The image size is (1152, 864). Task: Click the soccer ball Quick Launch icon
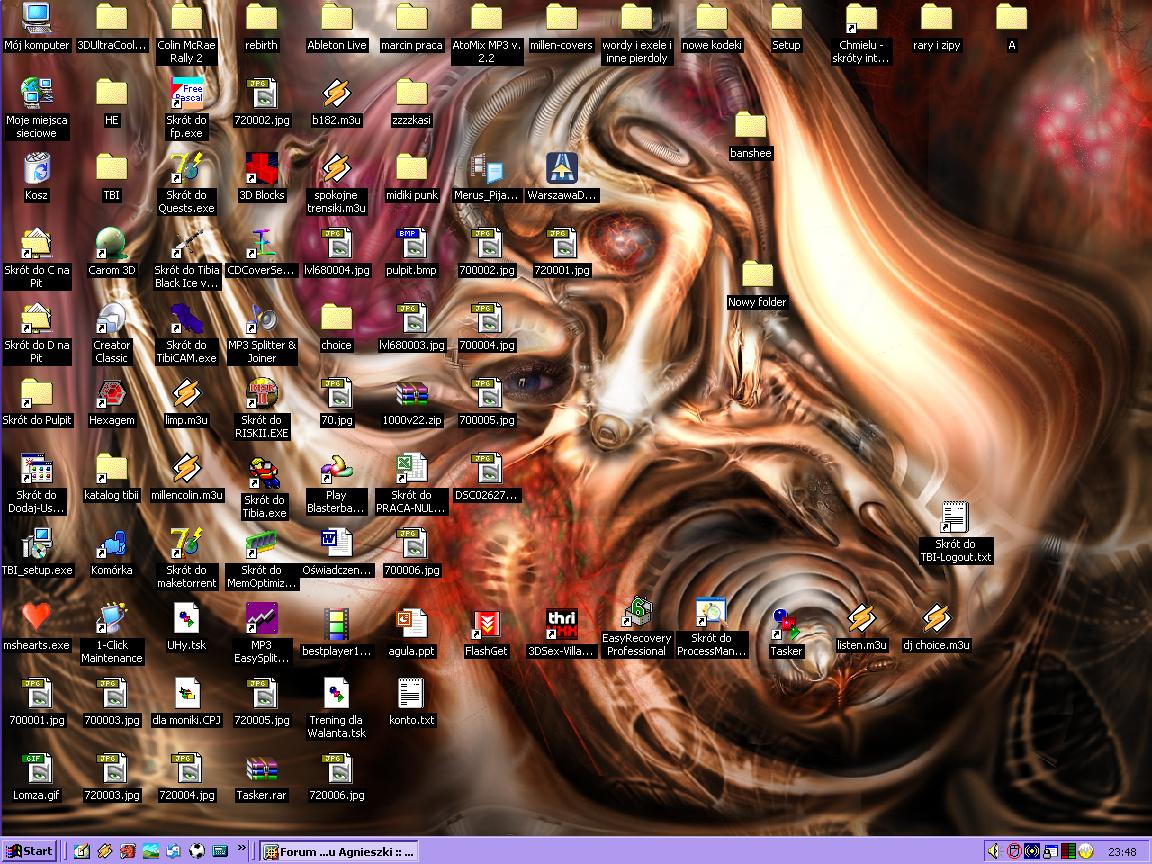pyautogui.click(x=197, y=851)
